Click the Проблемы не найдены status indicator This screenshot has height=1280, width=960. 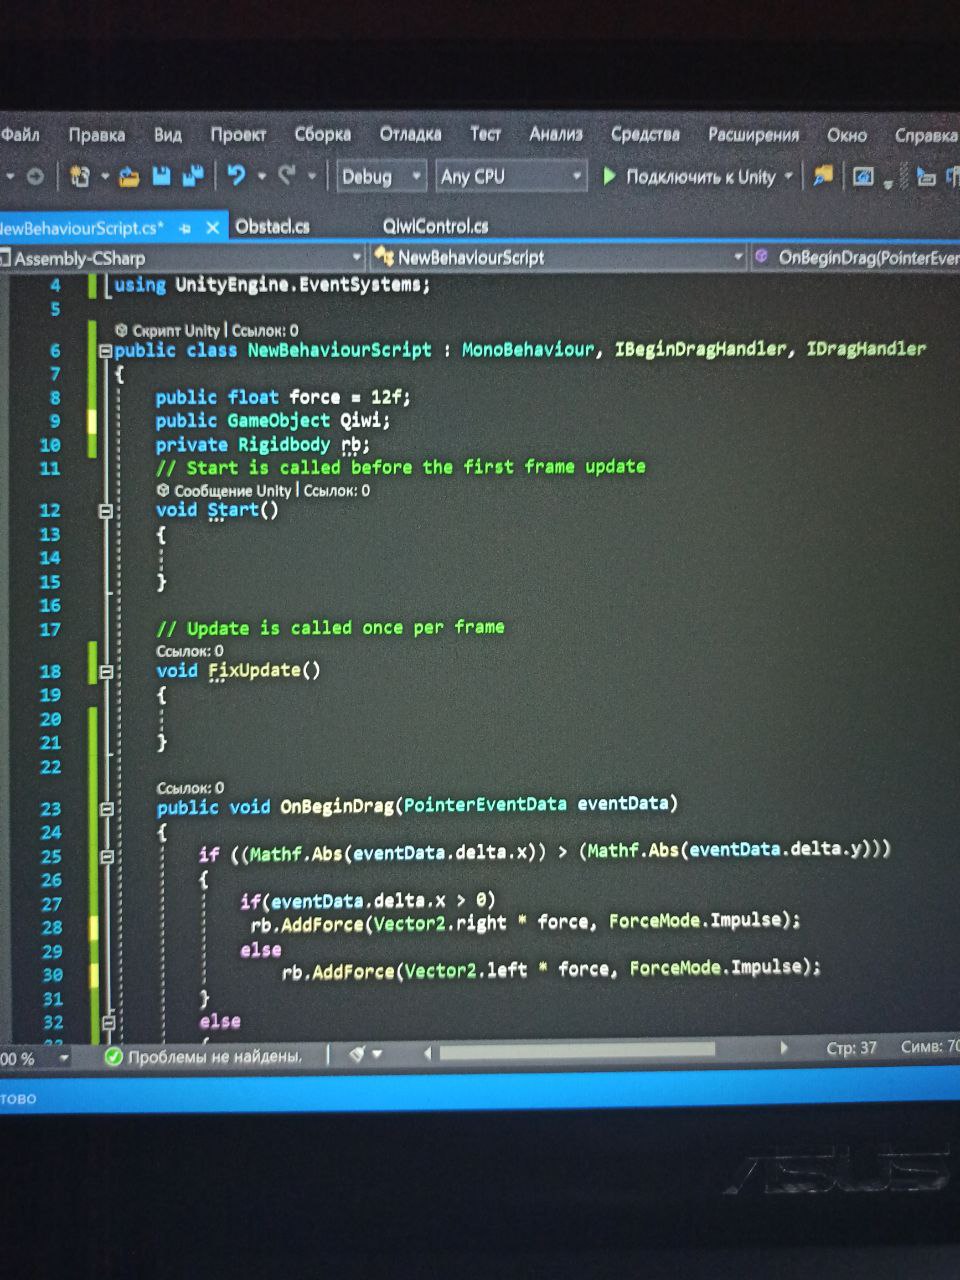tap(203, 1056)
